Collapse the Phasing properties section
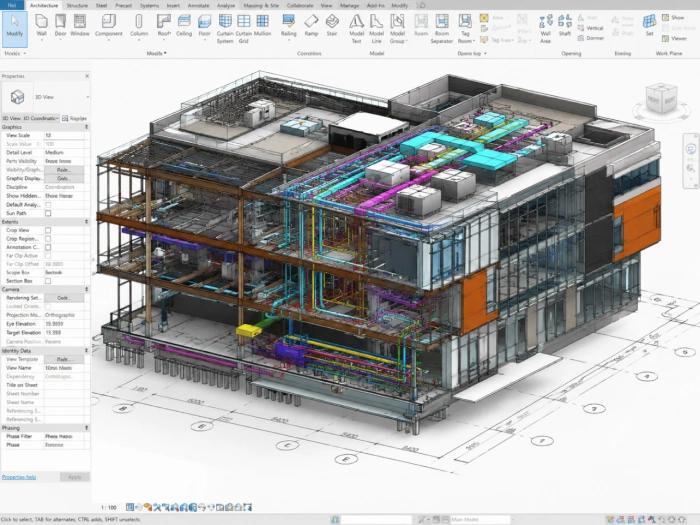700x525 pixels. [86, 428]
